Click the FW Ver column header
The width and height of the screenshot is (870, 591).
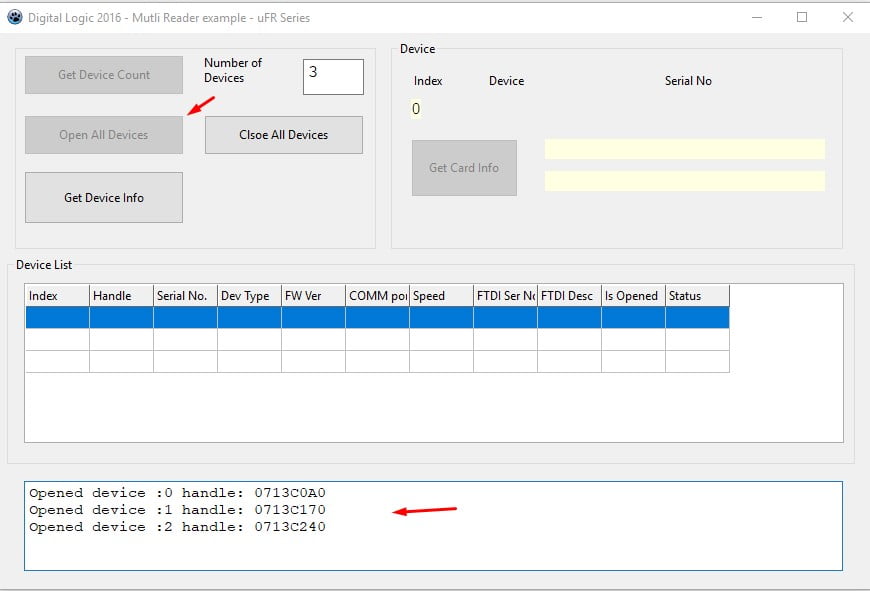313,296
